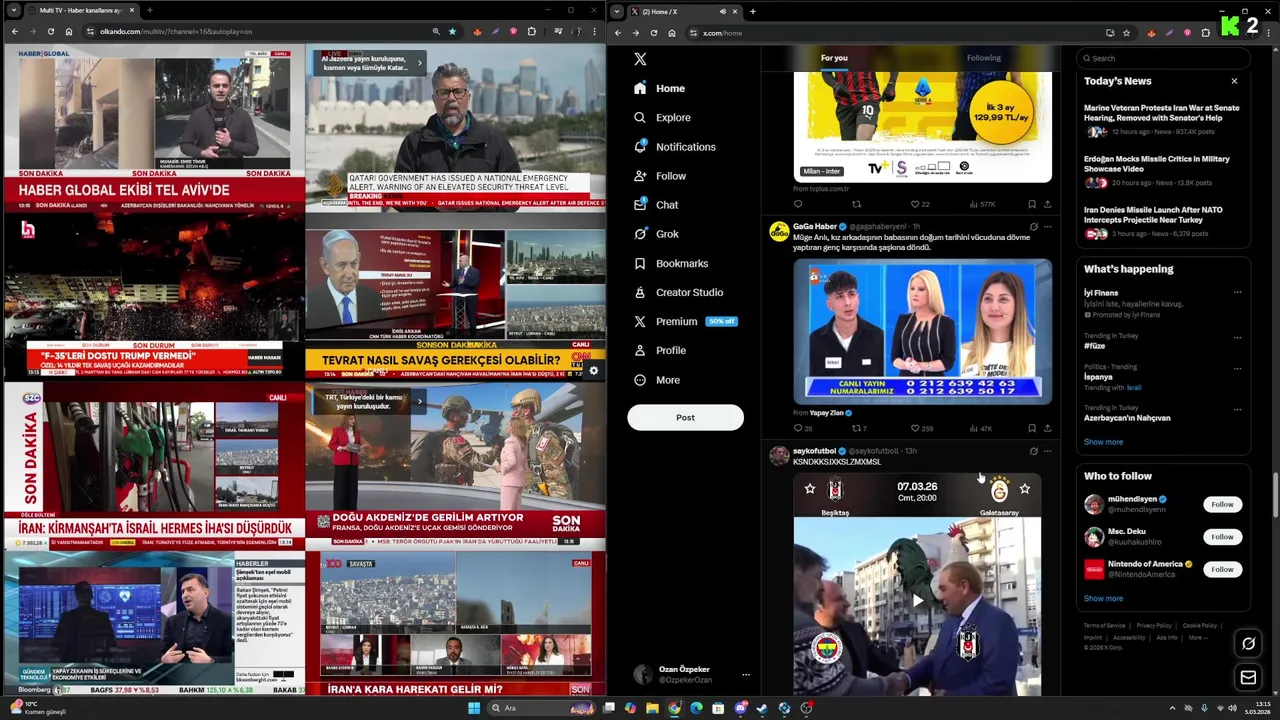View stats of the GaGa Haber post
The image size is (1280, 720).
coord(981,428)
